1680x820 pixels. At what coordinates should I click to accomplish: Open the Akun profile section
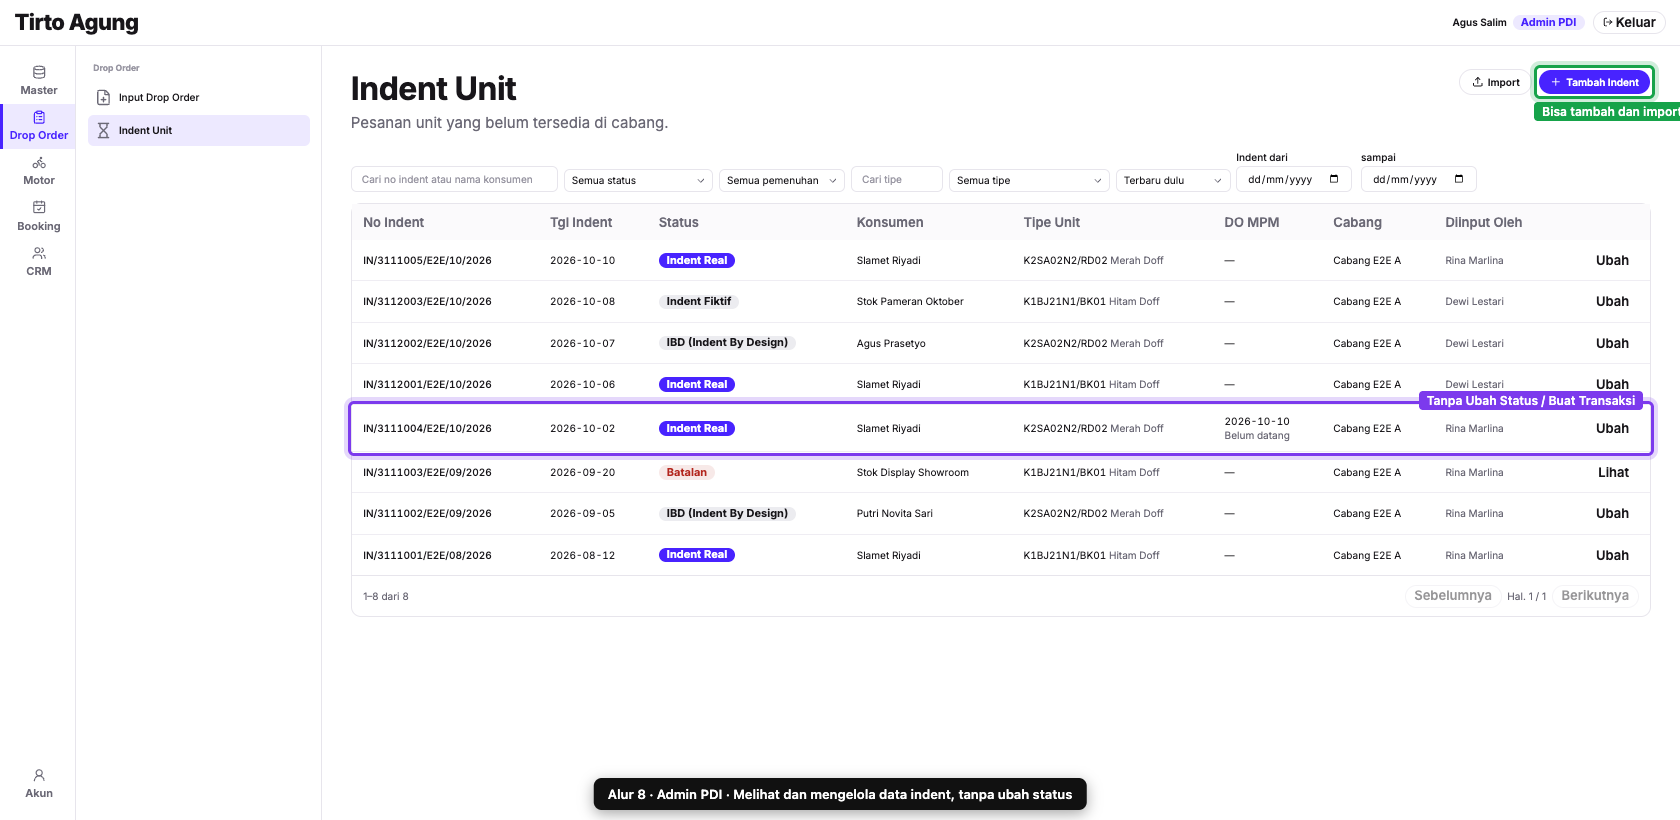38,783
